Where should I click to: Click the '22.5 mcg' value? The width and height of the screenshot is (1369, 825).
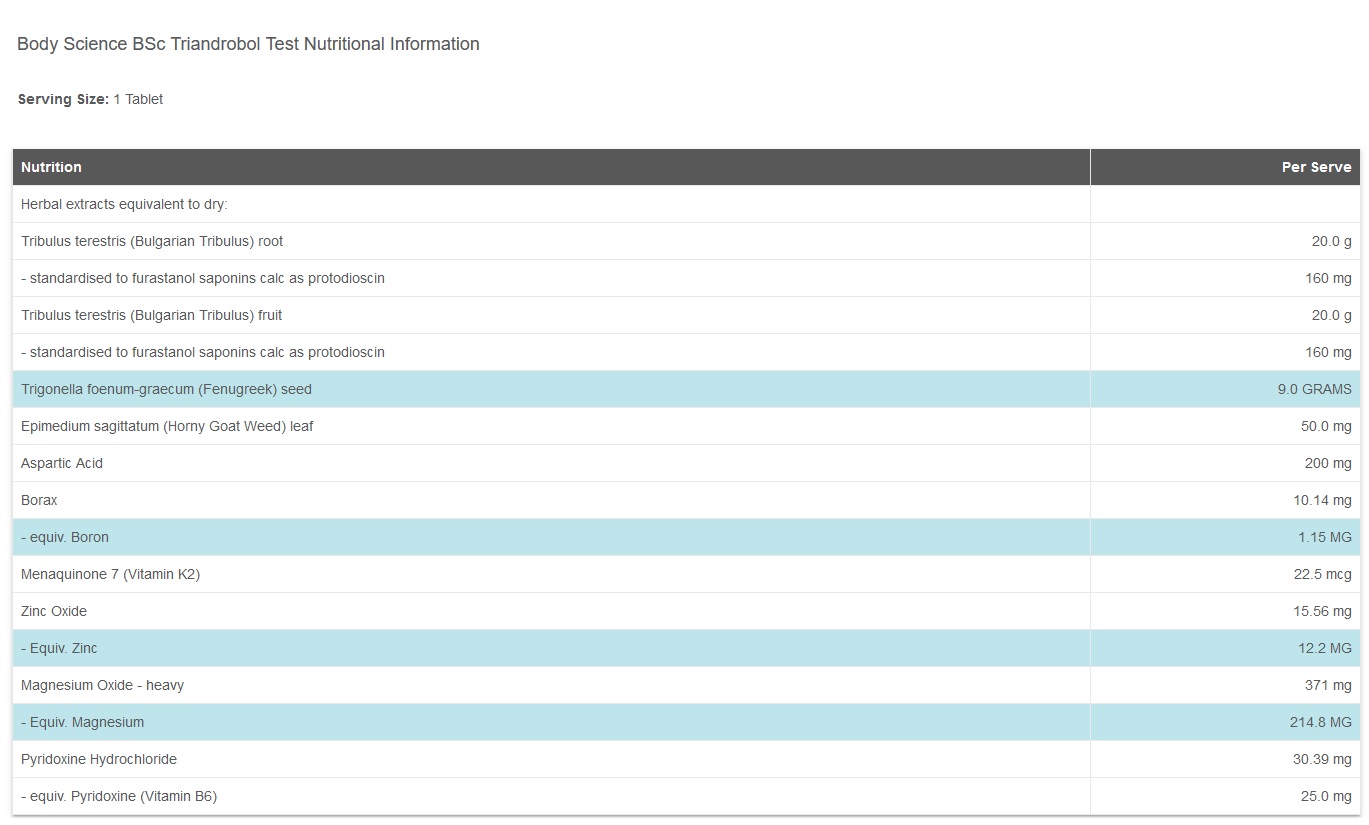(x=1322, y=574)
